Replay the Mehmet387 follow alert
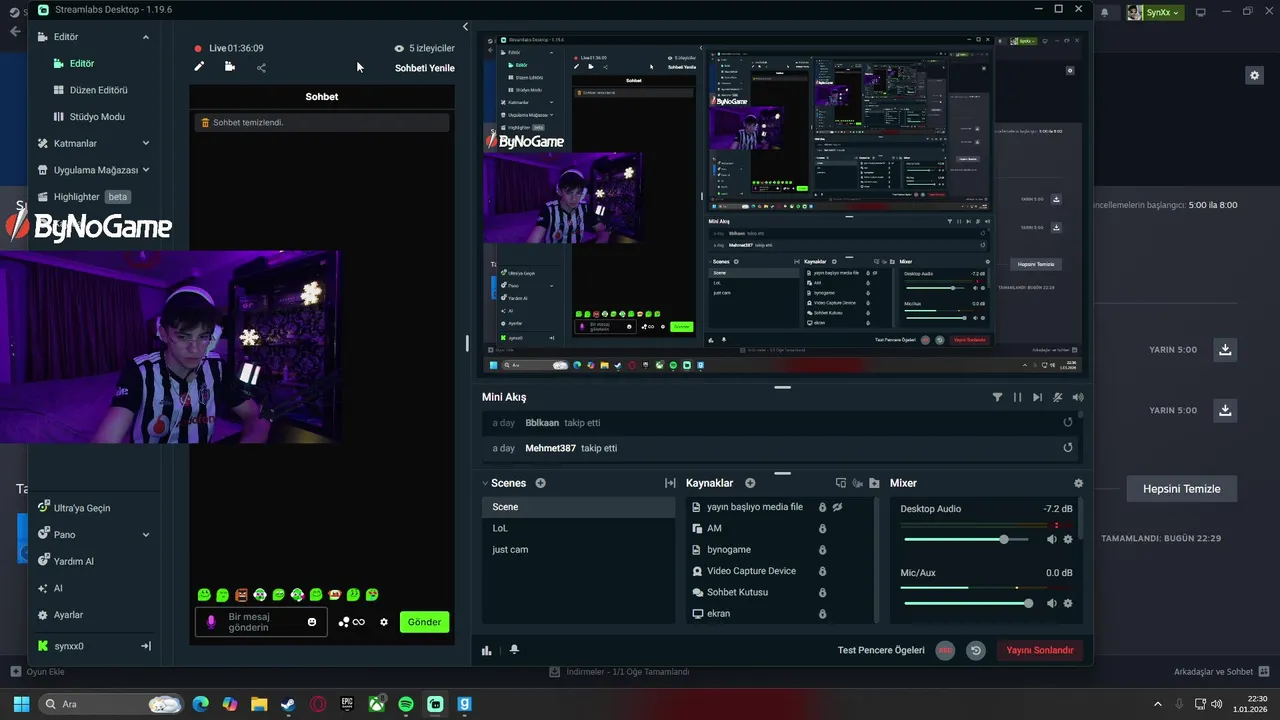Viewport: 1280px width, 720px height. [x=1068, y=448]
